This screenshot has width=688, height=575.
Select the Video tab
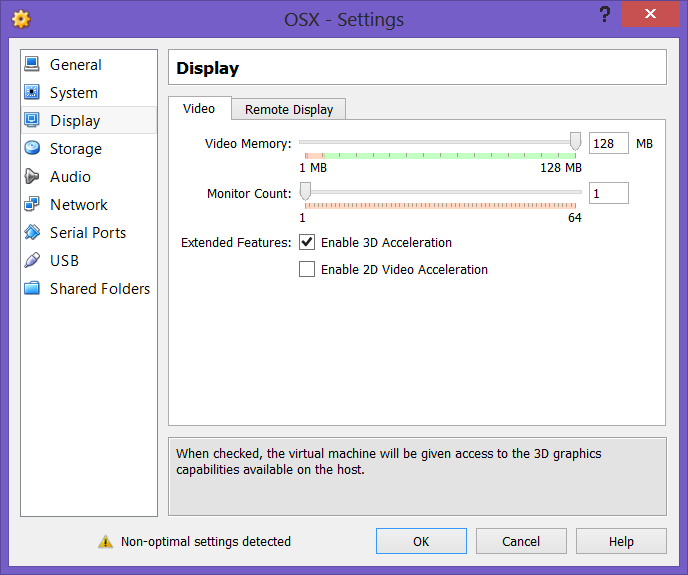[x=199, y=108]
